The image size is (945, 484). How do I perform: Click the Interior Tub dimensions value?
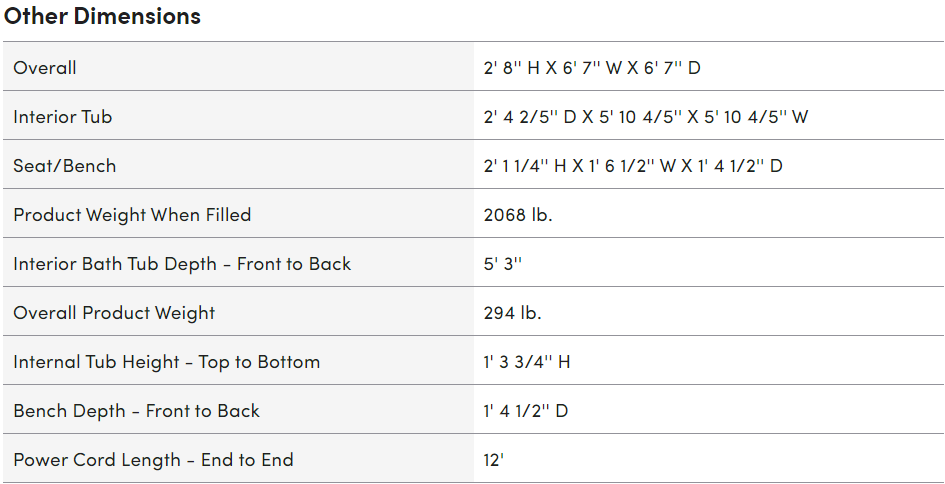[x=645, y=117]
